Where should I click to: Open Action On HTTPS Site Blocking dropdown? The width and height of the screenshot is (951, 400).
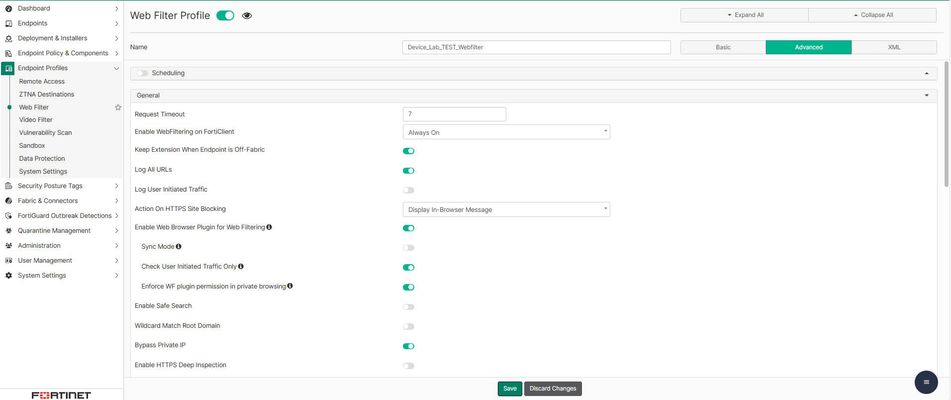pos(506,210)
